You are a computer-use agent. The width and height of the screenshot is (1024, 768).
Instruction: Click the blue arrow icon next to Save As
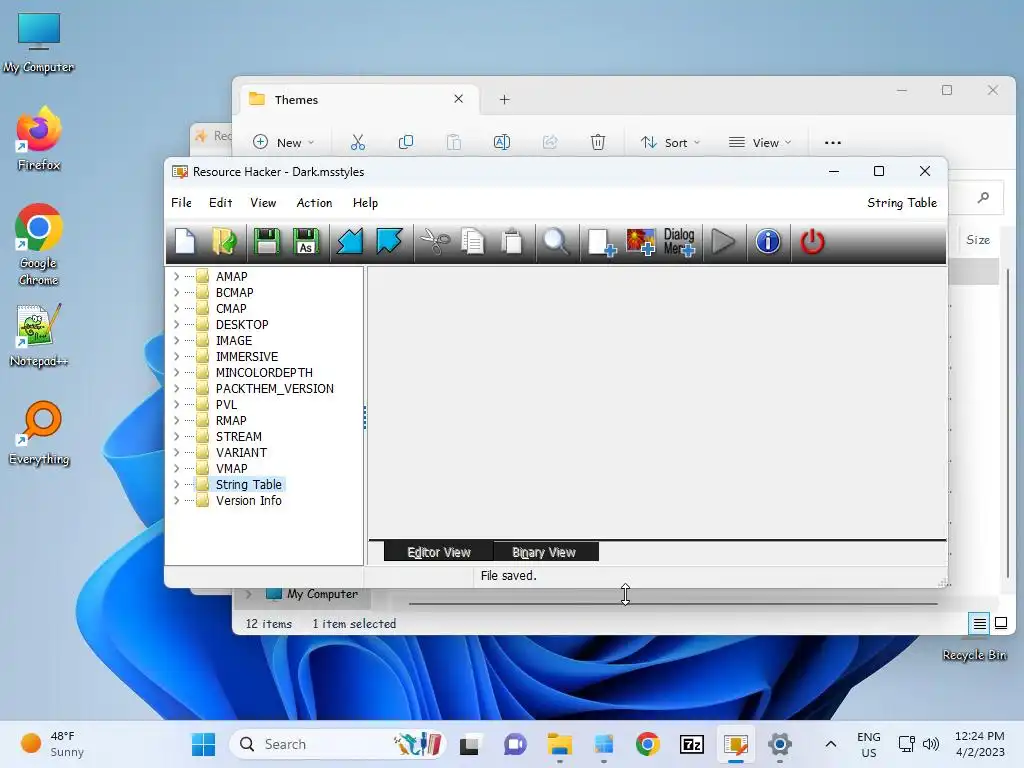[350, 242]
